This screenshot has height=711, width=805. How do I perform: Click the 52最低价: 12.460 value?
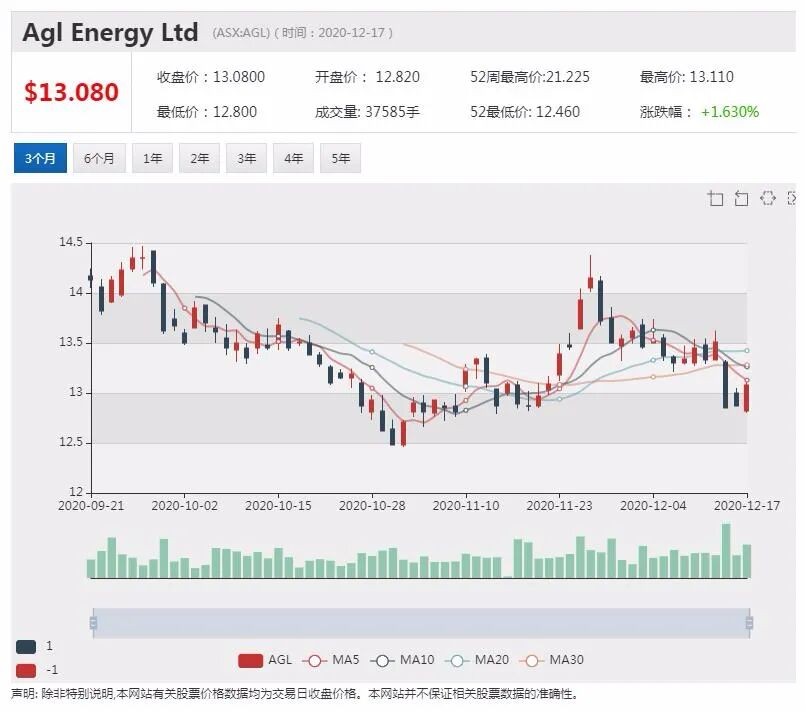pyautogui.click(x=525, y=112)
